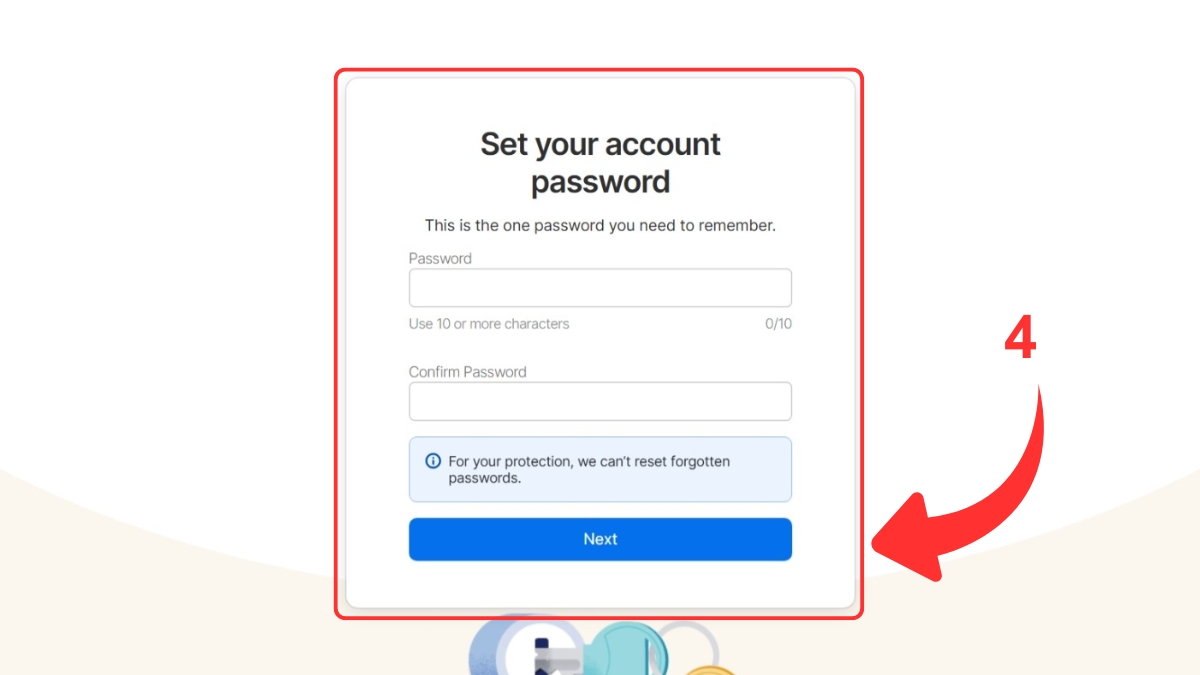This screenshot has width=1200, height=675.
Task: Click the 'Confirm Password' field label
Action: (467, 372)
